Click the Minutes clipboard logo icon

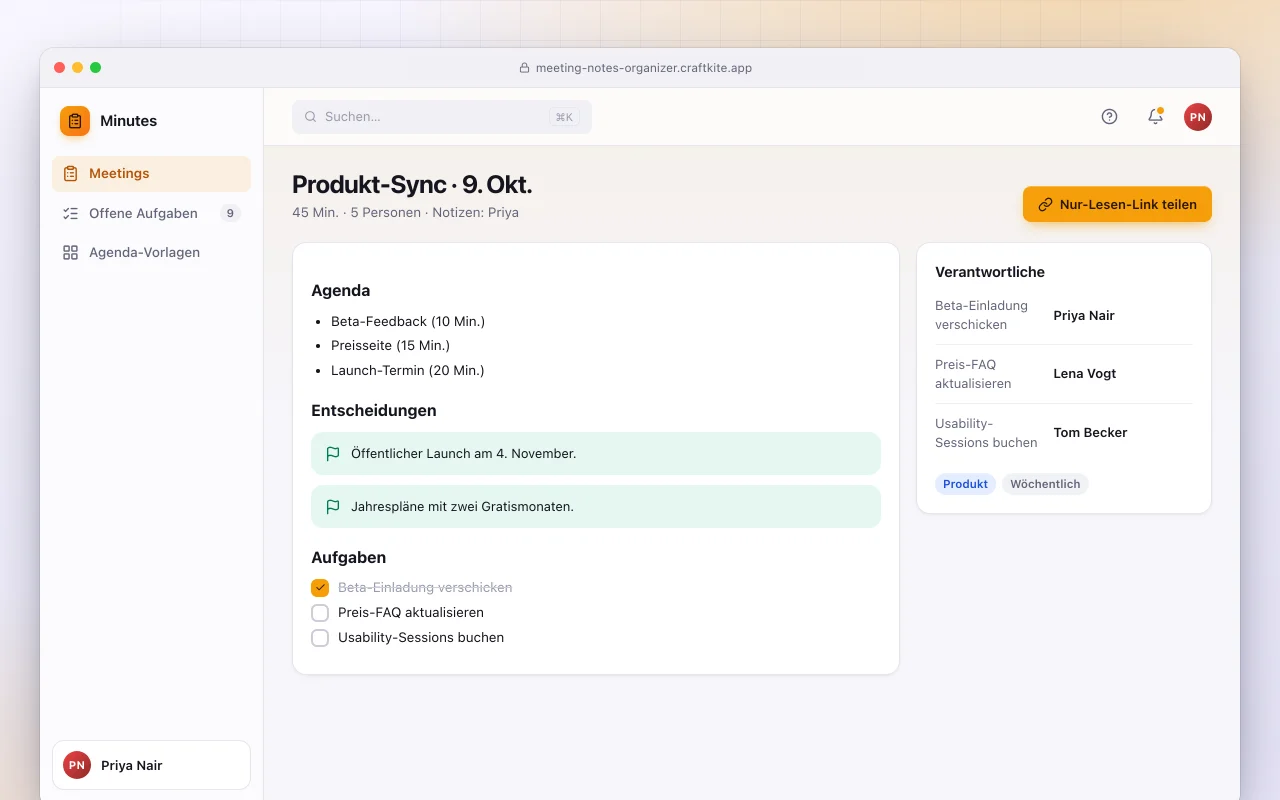point(75,121)
